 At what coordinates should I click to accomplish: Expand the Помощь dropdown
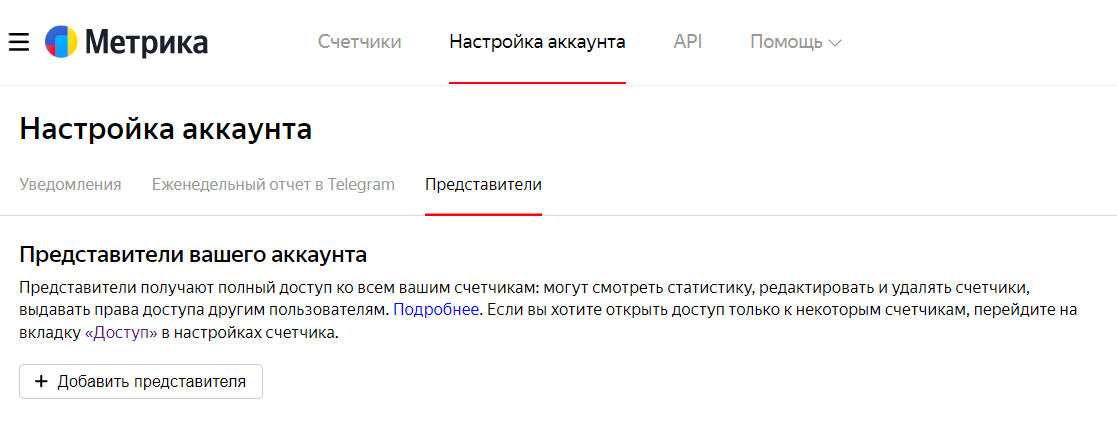796,42
